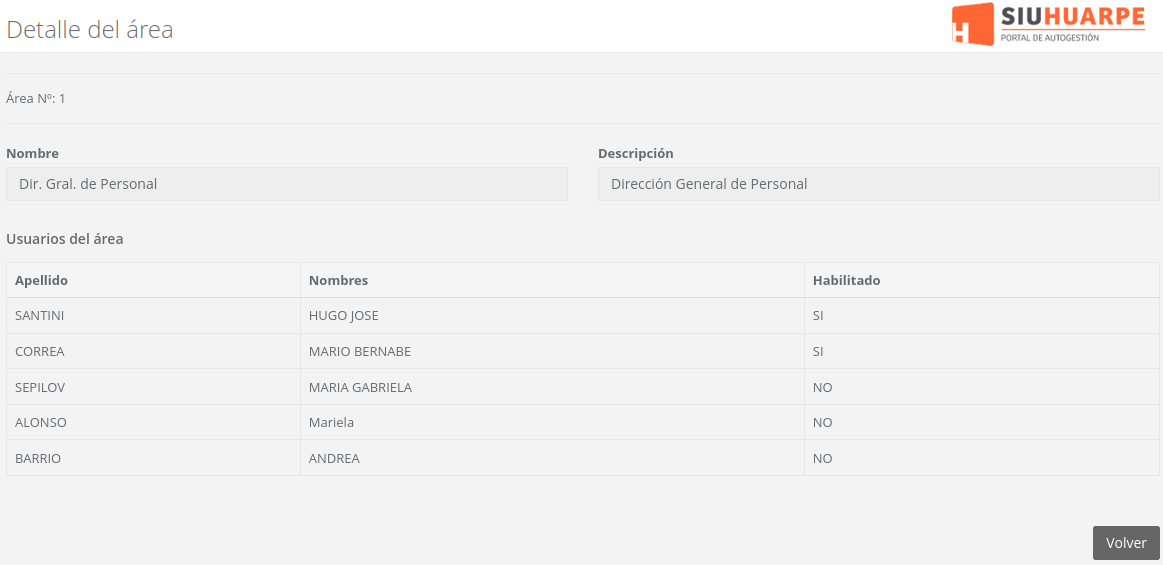Click the MARIA GABRIELA name cell

pos(360,387)
